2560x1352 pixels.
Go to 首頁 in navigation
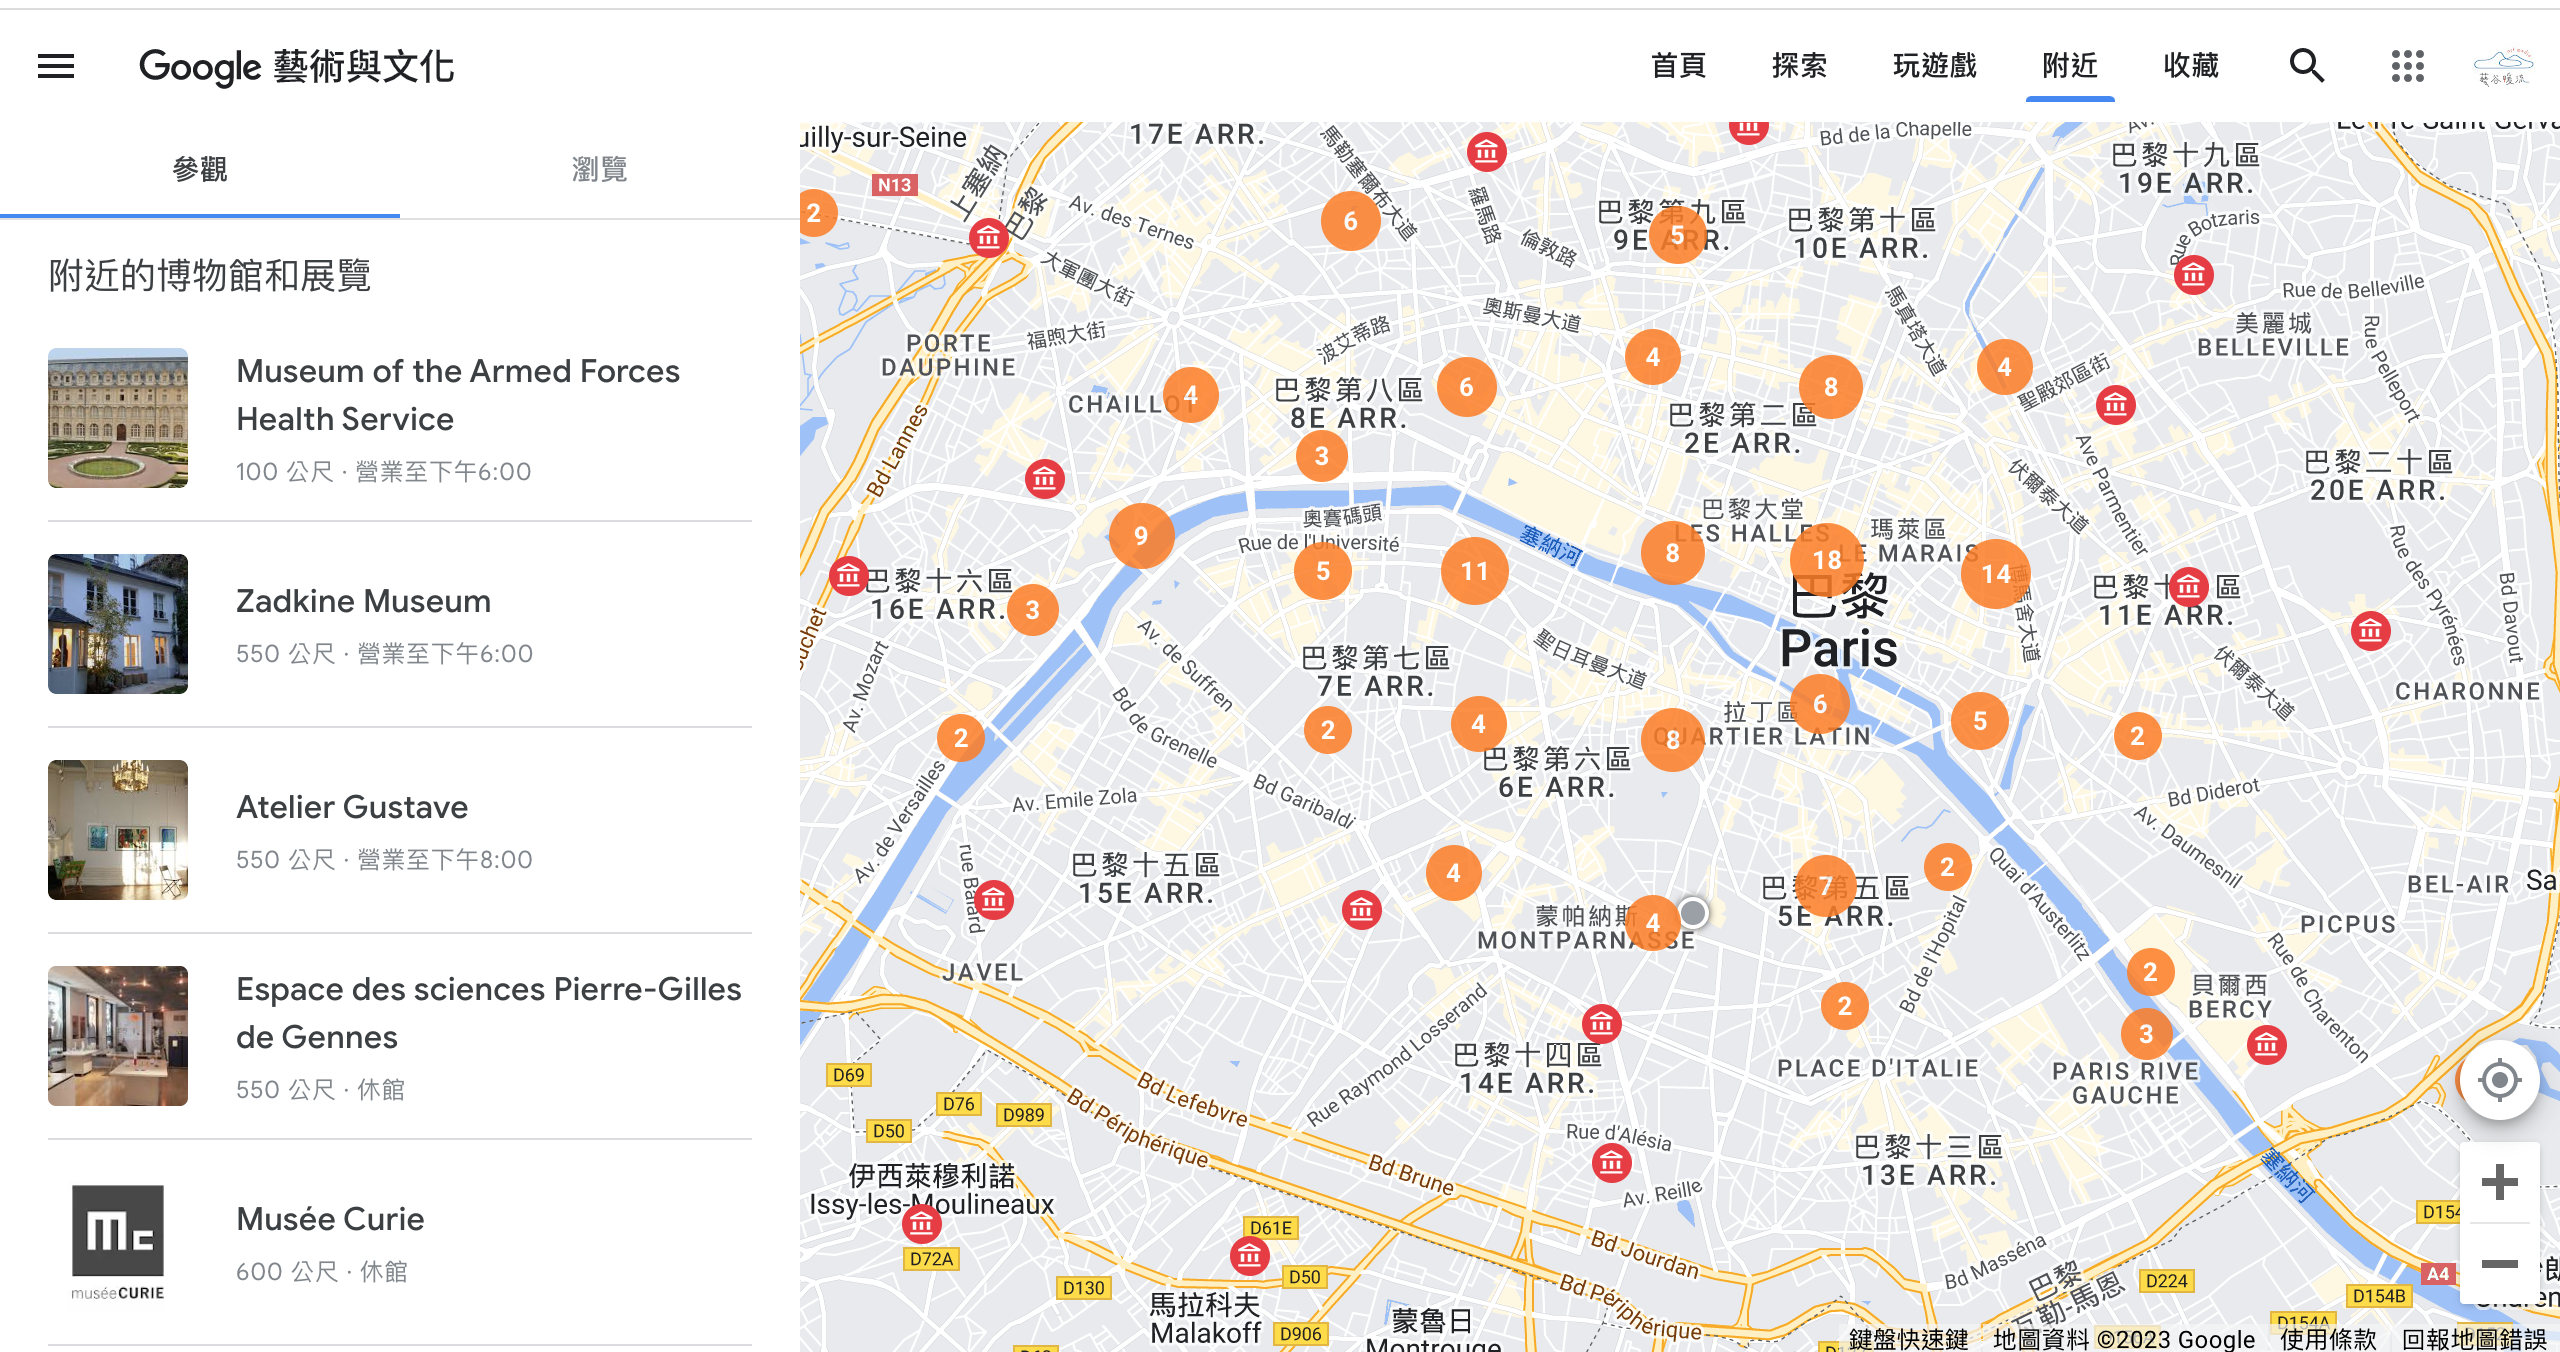click(1678, 66)
